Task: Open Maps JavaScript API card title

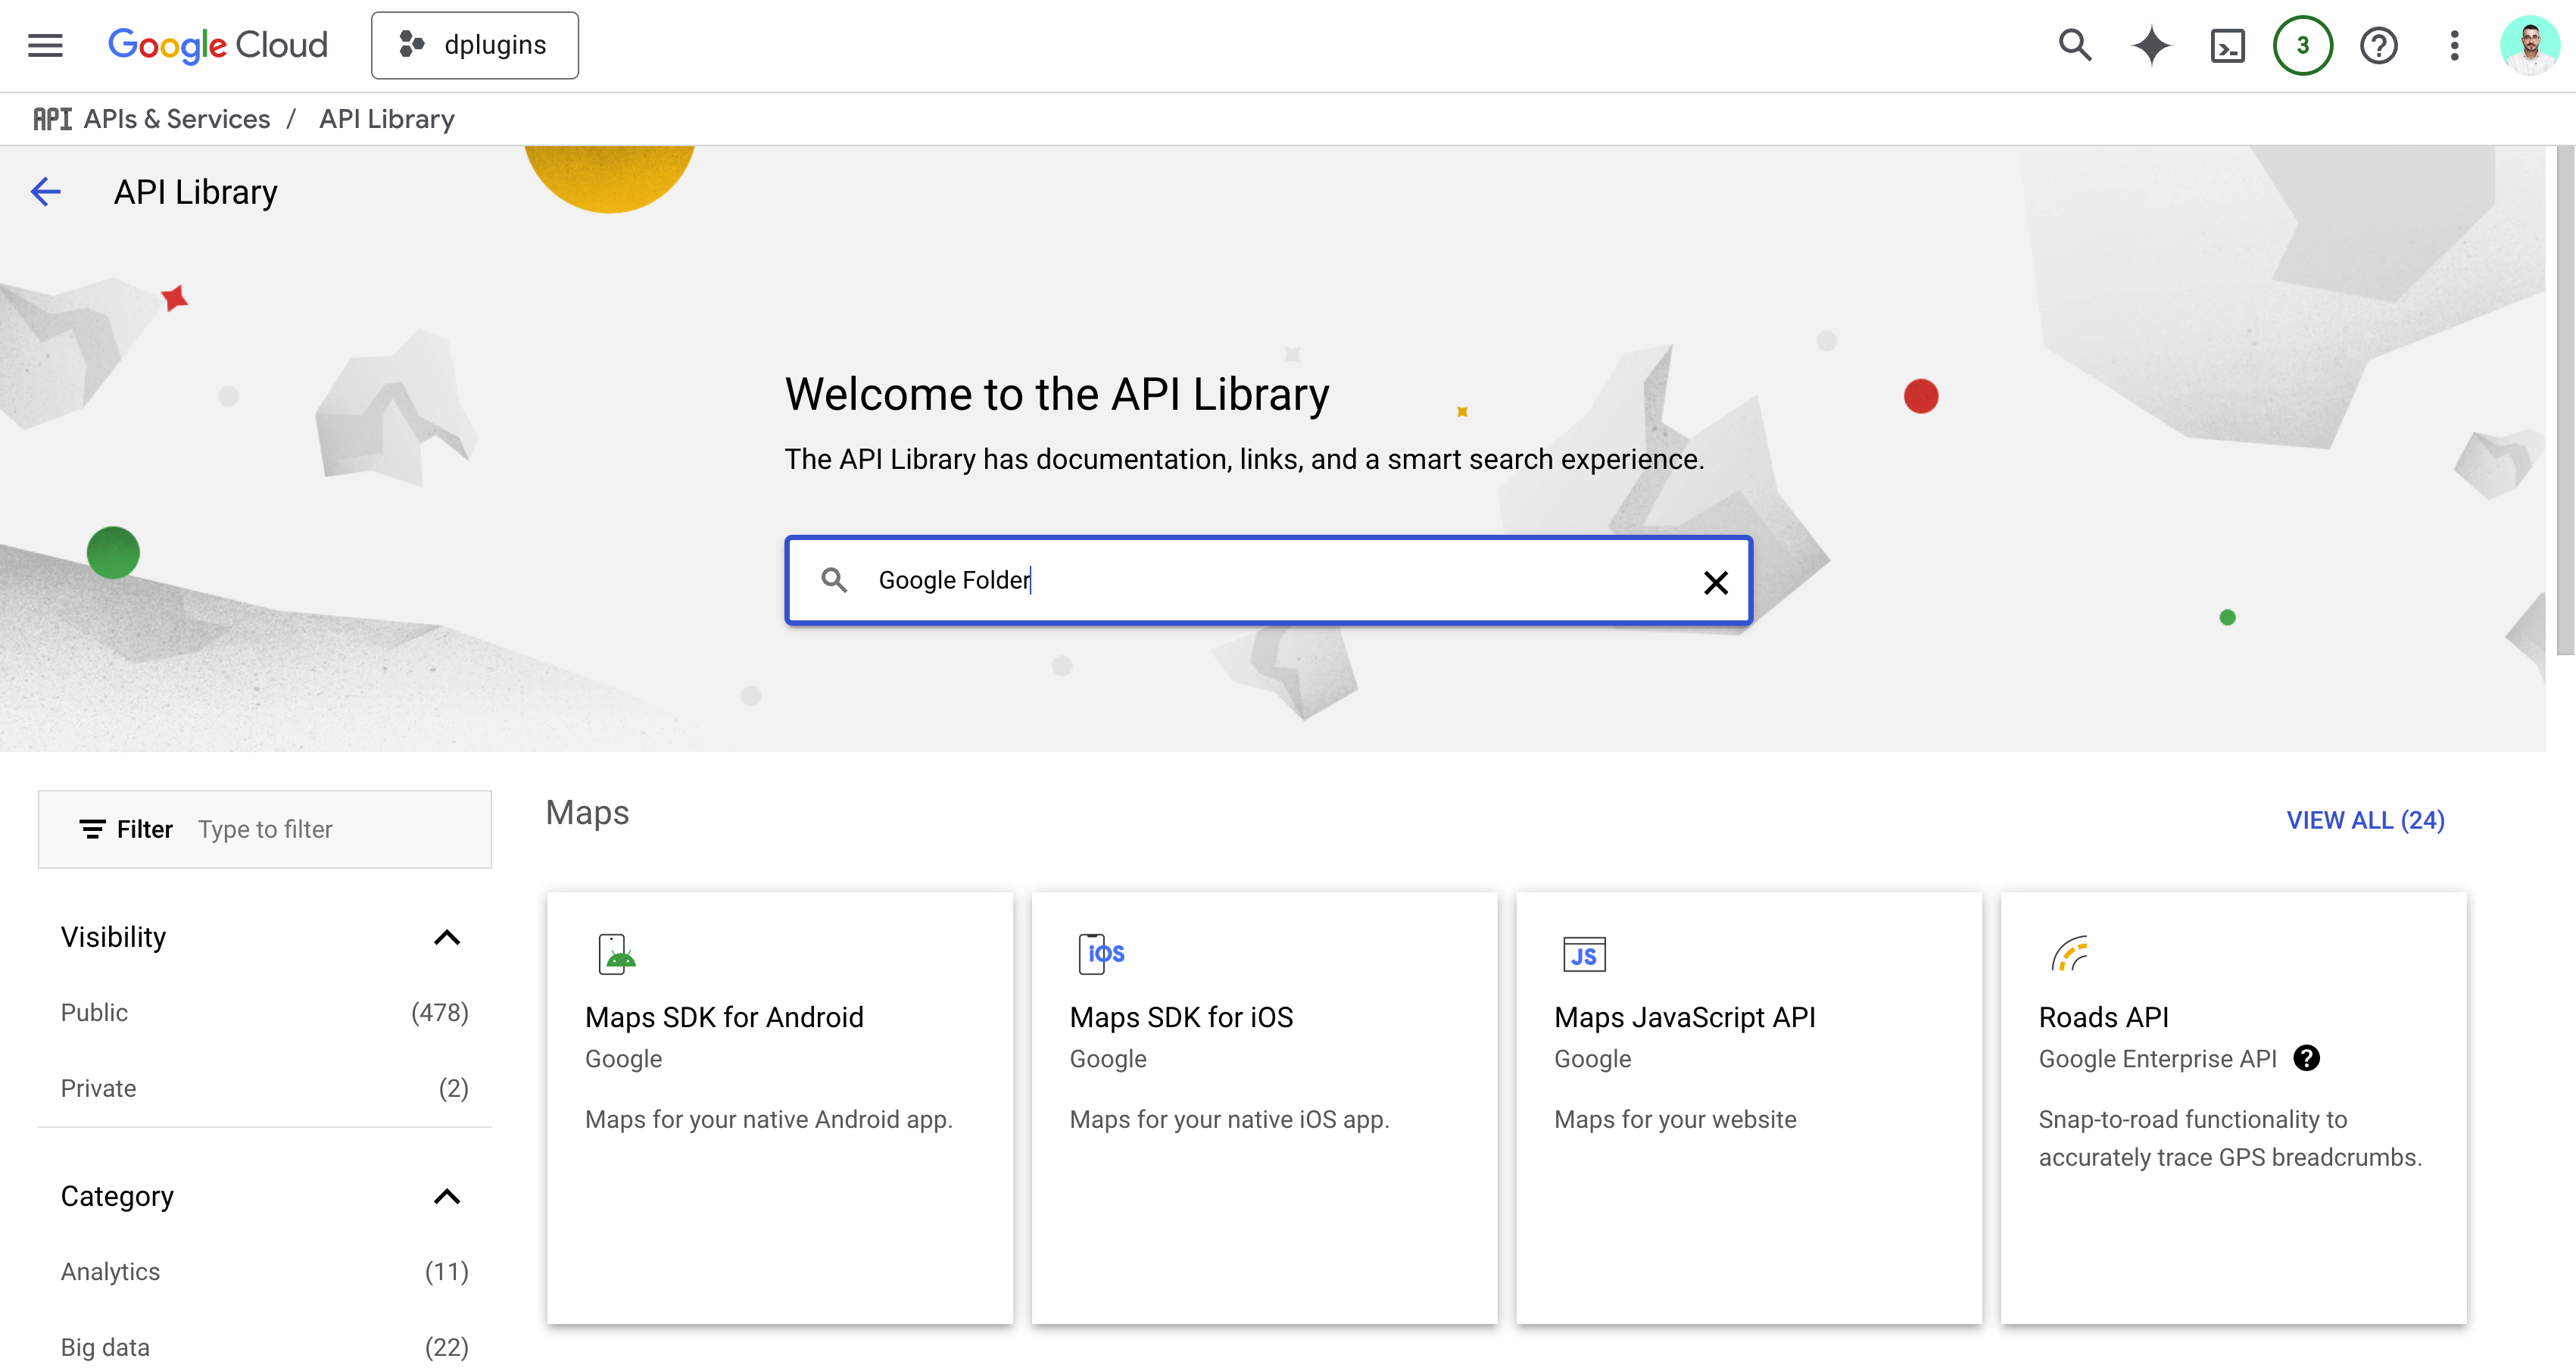Action: [x=1684, y=1017]
